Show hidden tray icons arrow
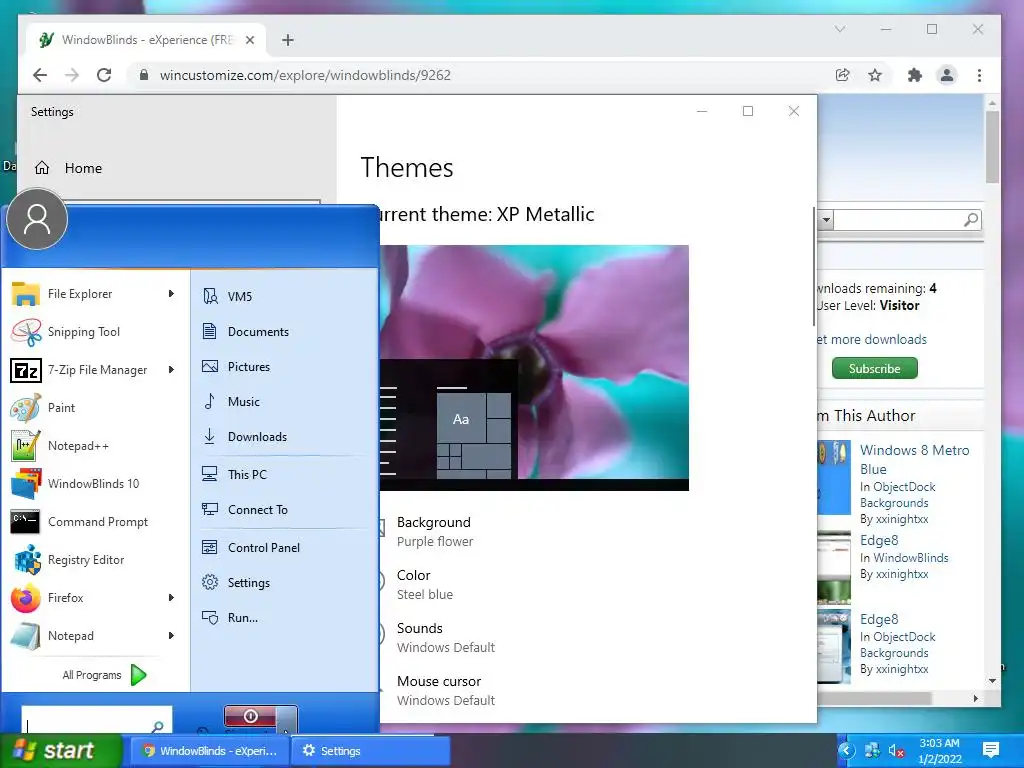Viewport: 1024px width, 768px height. [846, 750]
